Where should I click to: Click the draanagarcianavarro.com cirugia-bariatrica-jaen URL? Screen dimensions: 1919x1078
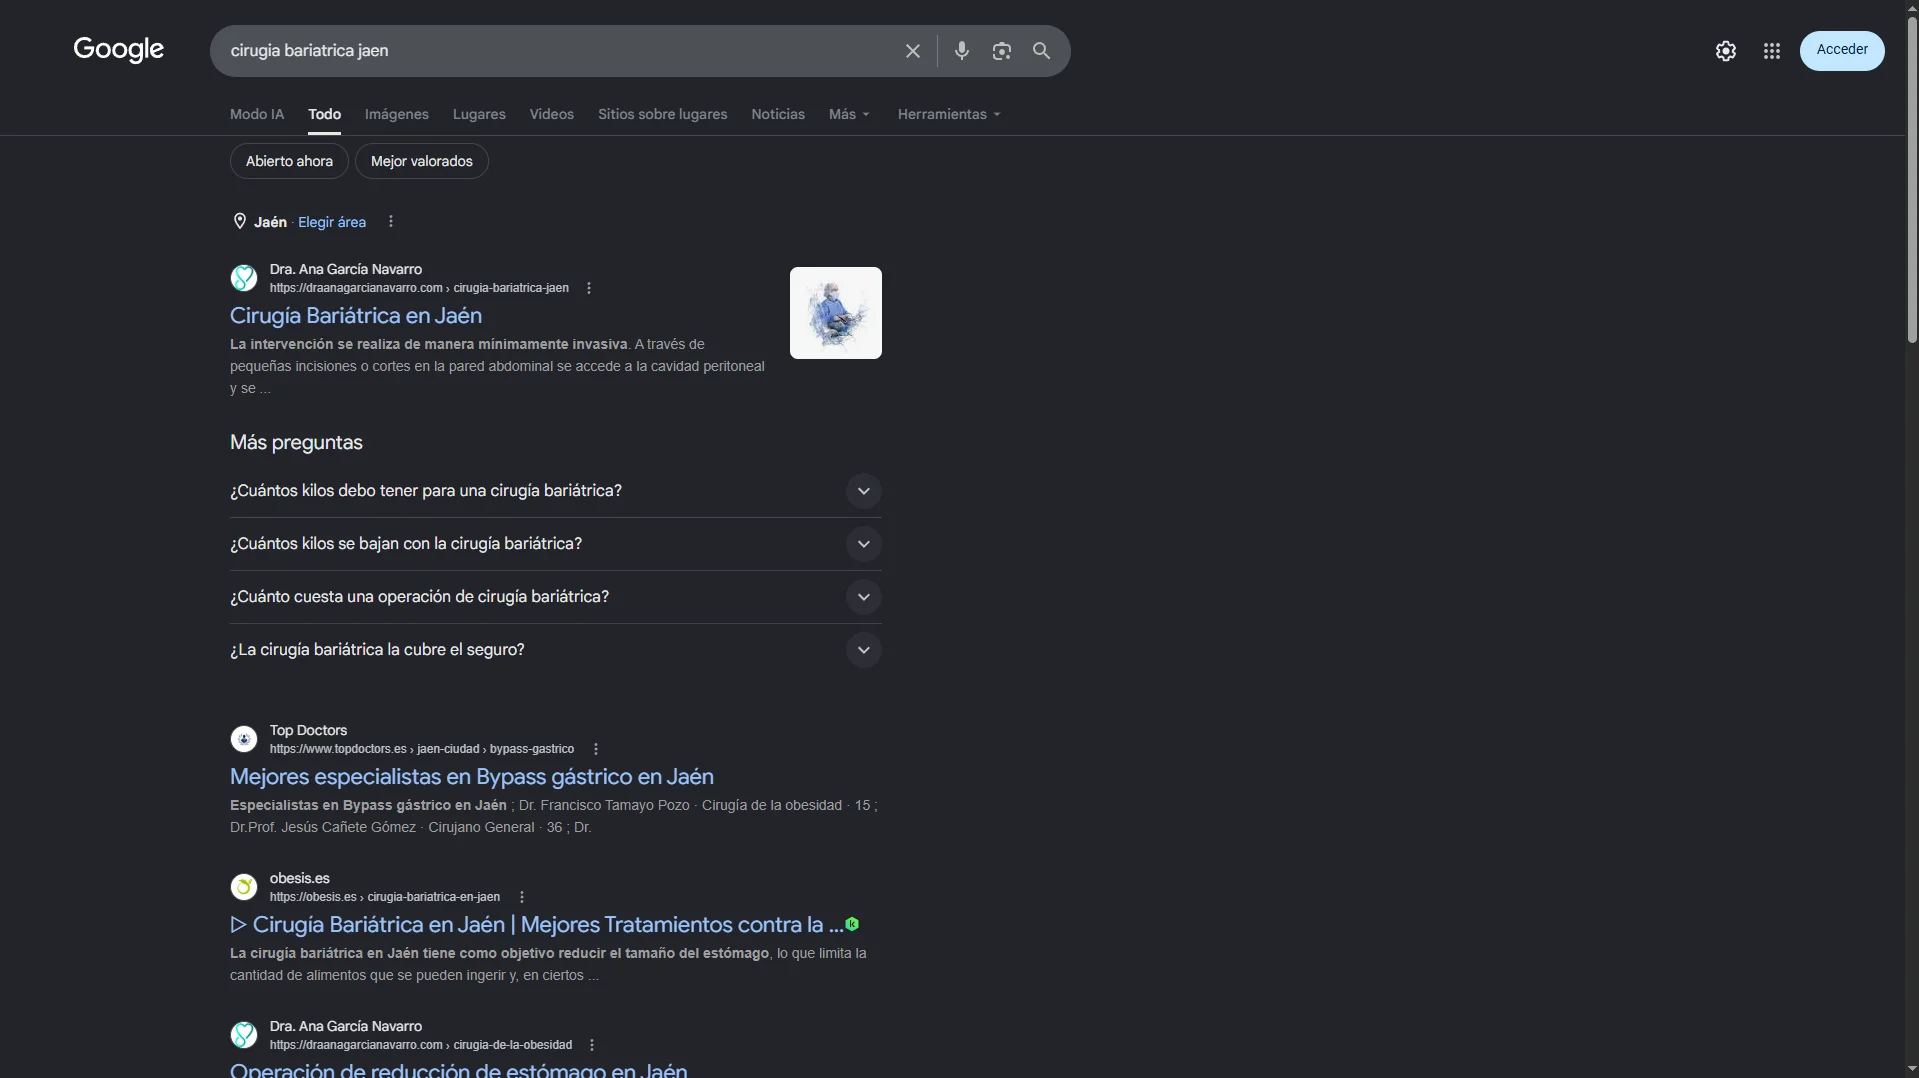(x=419, y=288)
